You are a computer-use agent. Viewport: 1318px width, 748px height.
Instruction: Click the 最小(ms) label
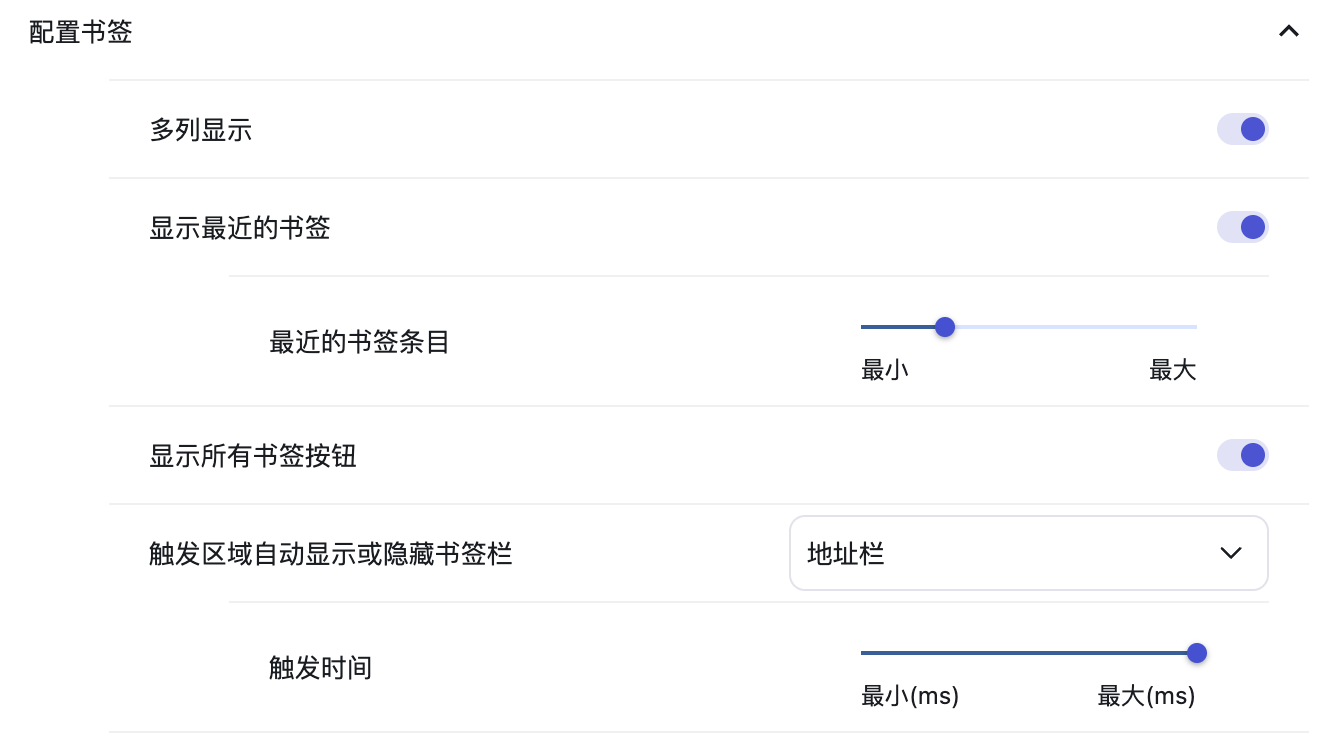pyautogui.click(x=910, y=696)
